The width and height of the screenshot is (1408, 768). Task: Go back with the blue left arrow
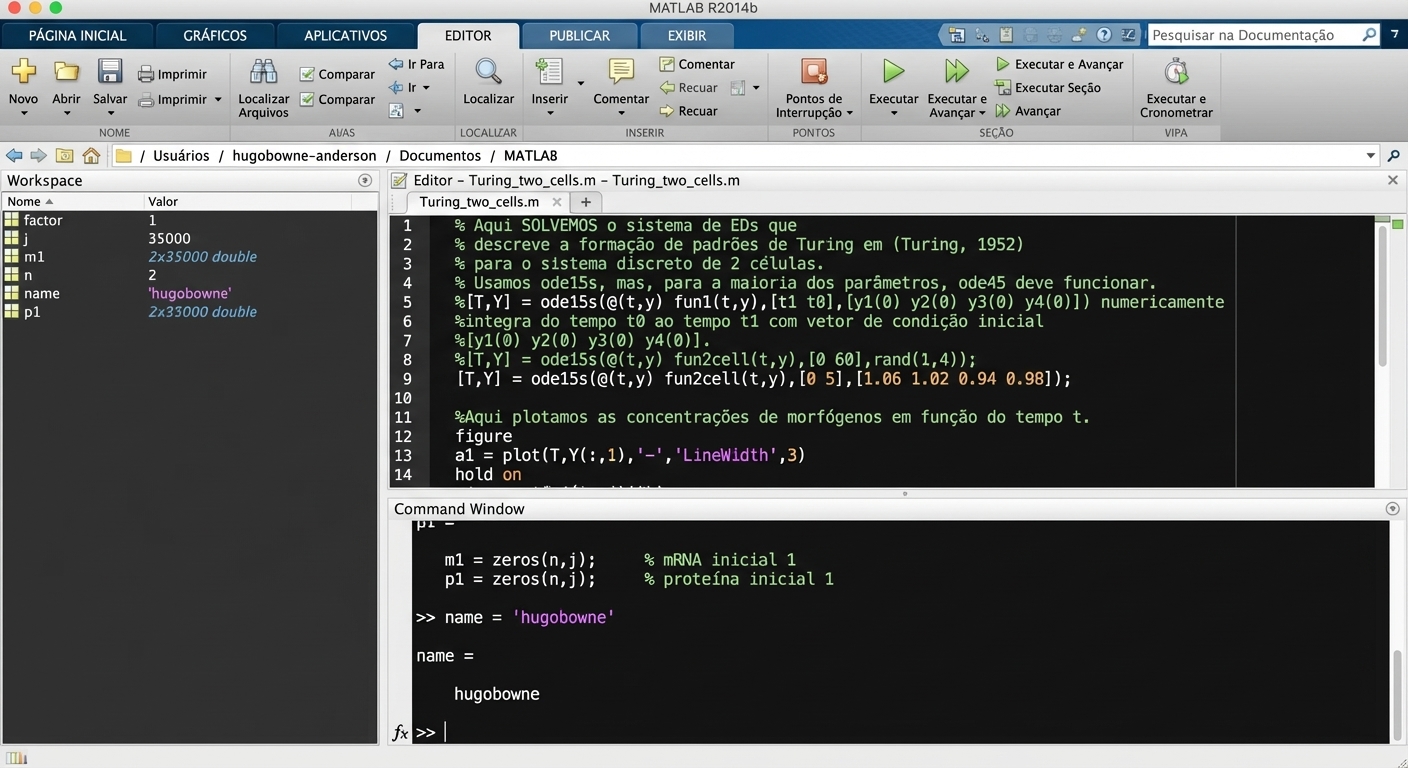coord(14,155)
